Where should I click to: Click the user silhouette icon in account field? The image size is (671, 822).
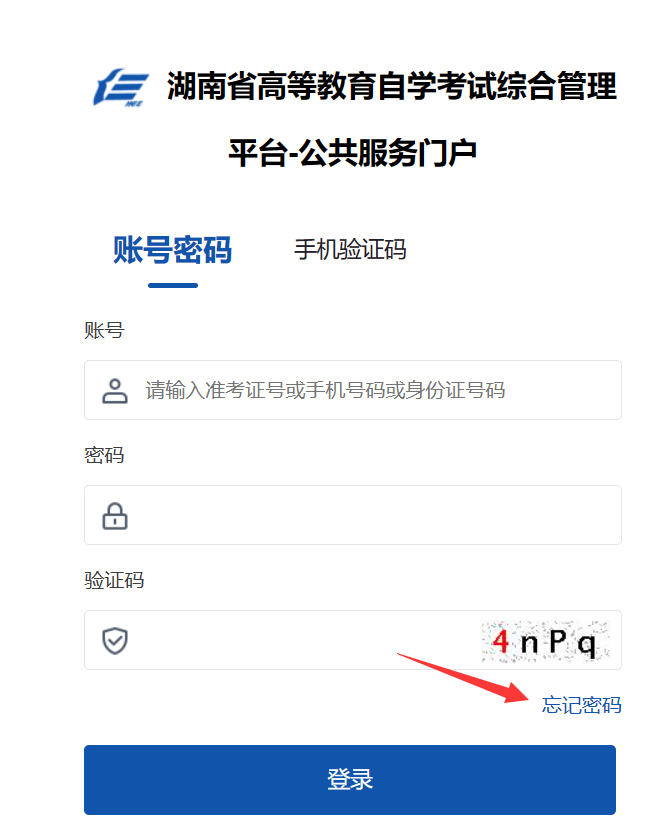tap(115, 391)
